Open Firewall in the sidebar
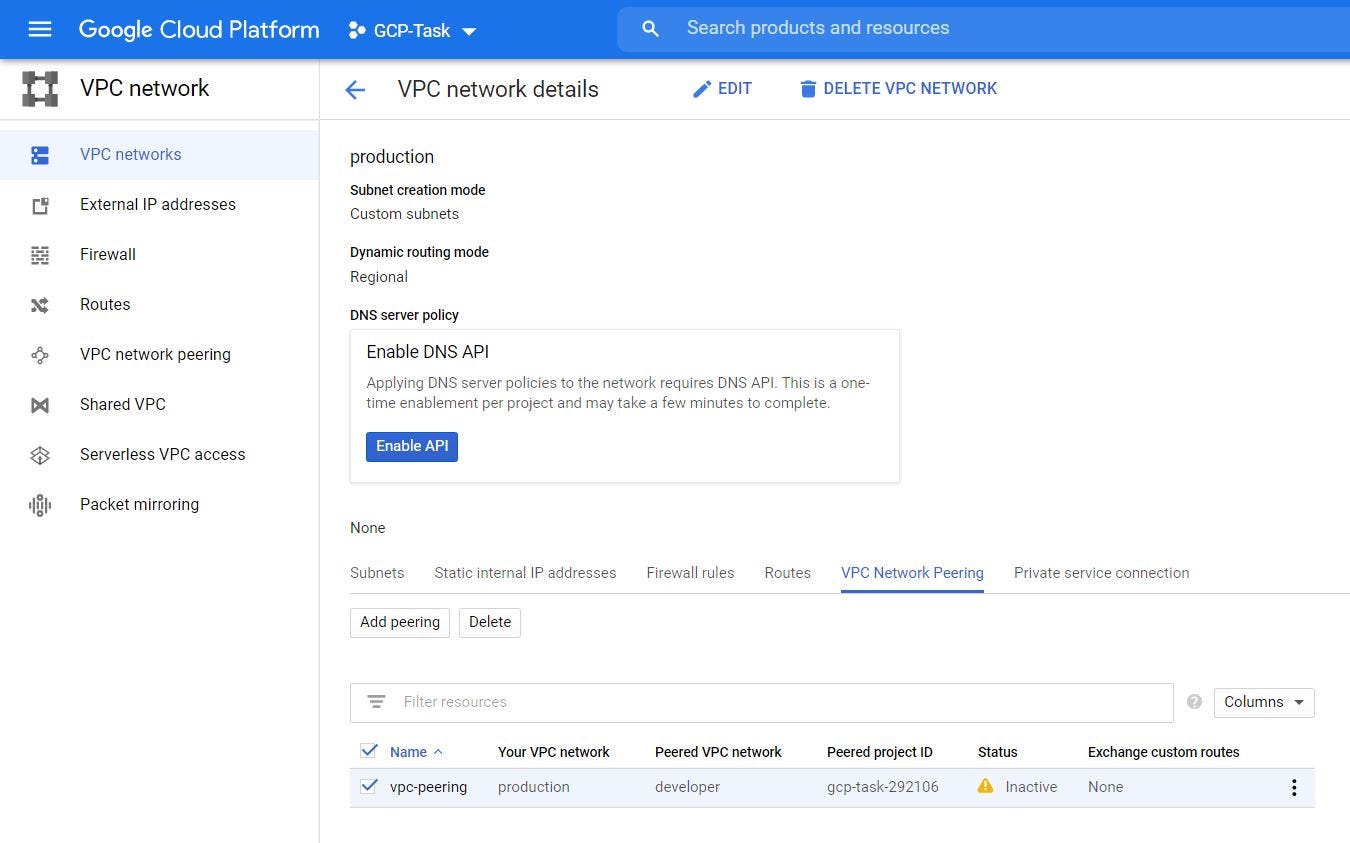The width and height of the screenshot is (1350, 843). click(159, 255)
